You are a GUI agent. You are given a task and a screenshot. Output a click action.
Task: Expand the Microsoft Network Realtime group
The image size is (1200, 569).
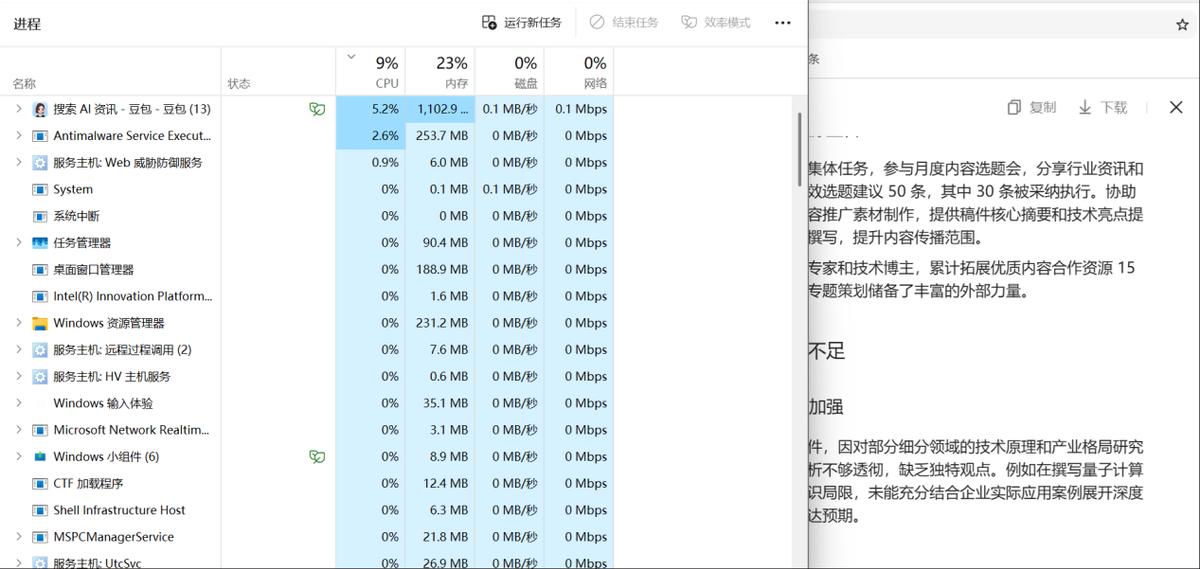tap(18, 430)
